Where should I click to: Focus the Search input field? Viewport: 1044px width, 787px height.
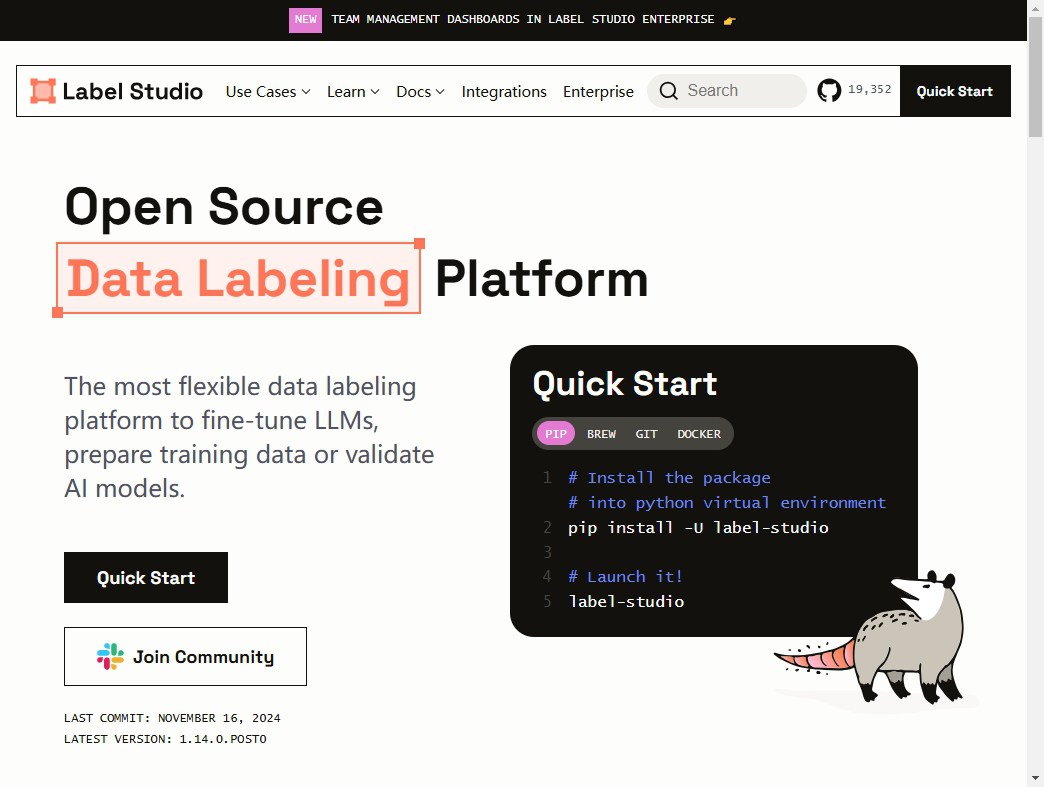tap(726, 91)
